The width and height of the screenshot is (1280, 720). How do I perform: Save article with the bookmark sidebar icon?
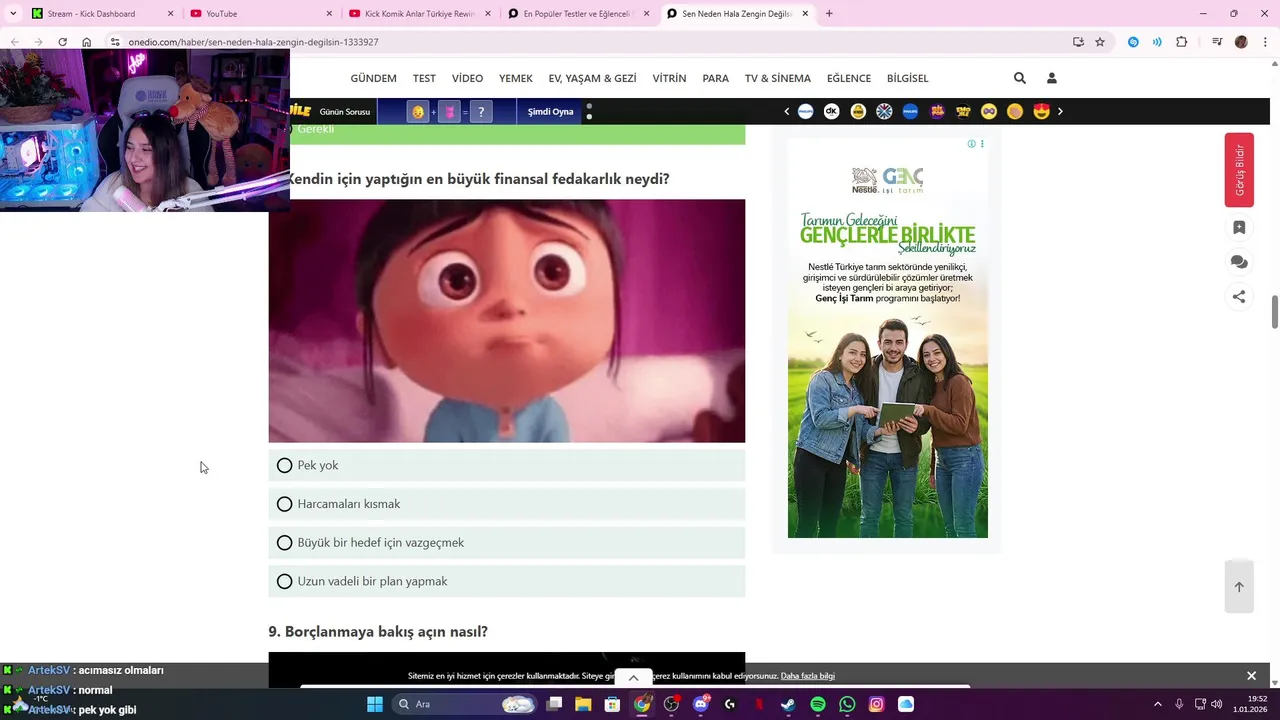pyautogui.click(x=1239, y=228)
